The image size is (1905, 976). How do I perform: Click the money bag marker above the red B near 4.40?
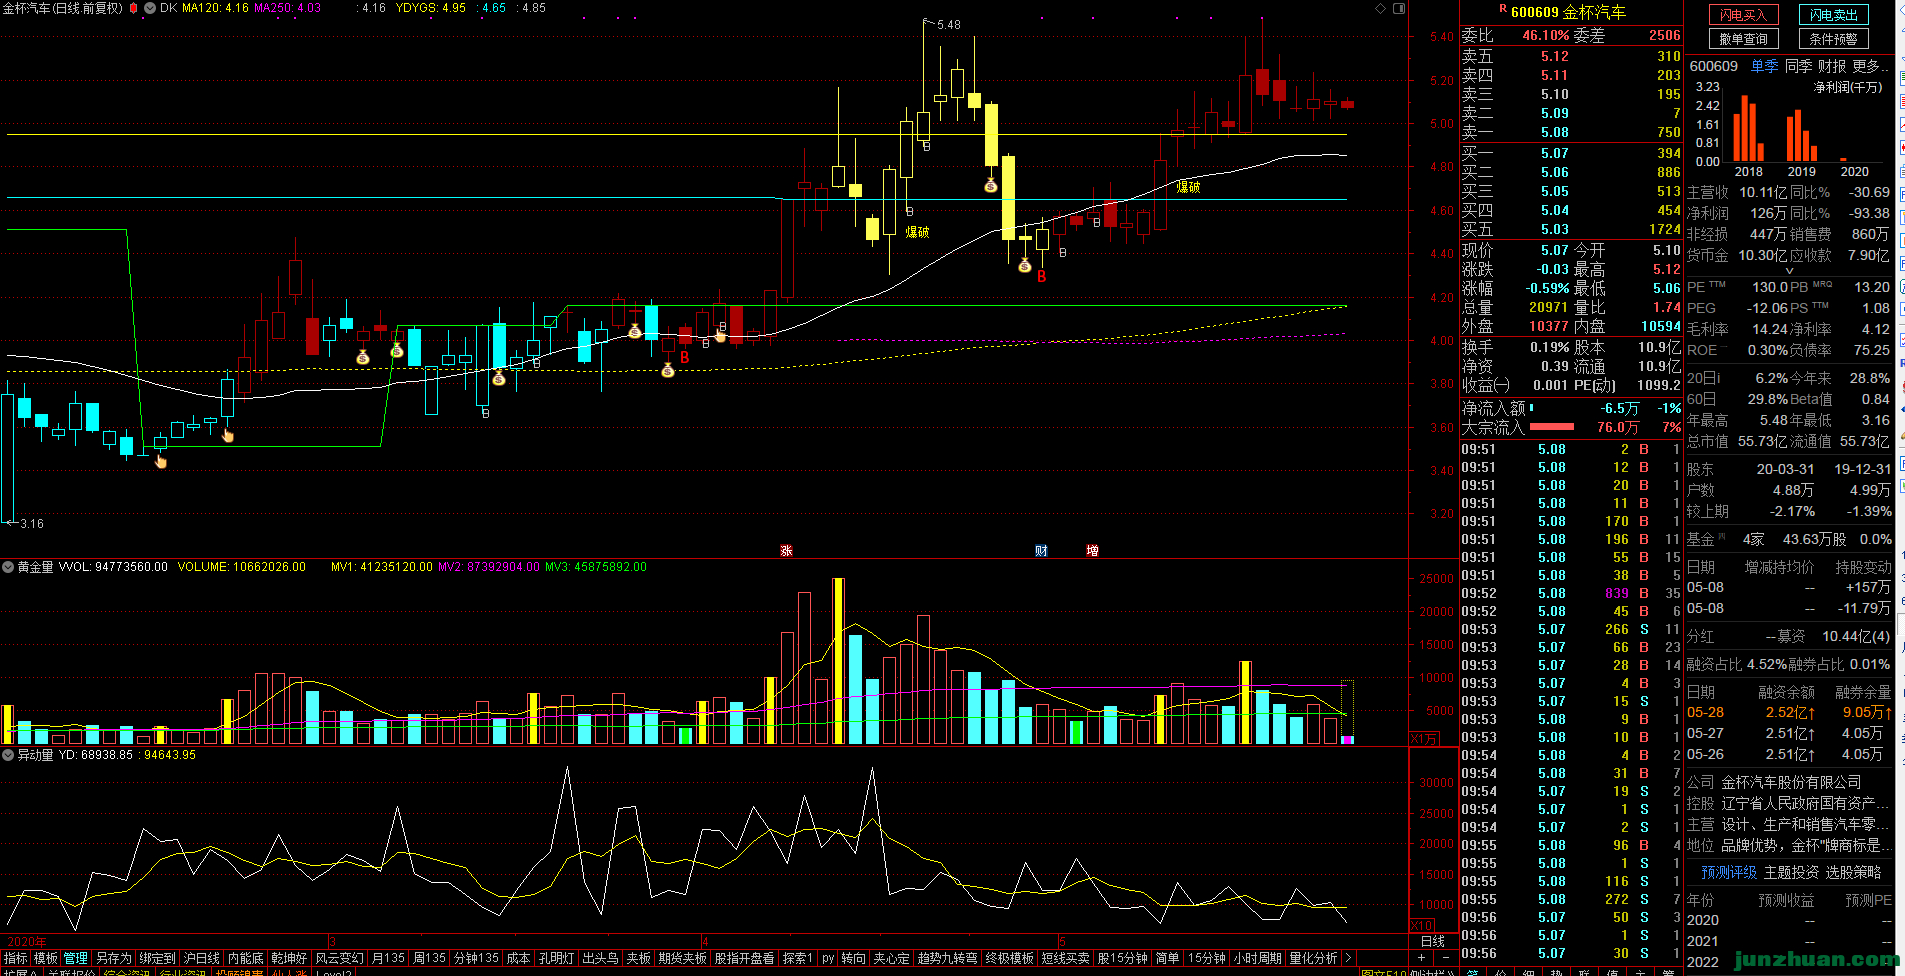[1024, 265]
